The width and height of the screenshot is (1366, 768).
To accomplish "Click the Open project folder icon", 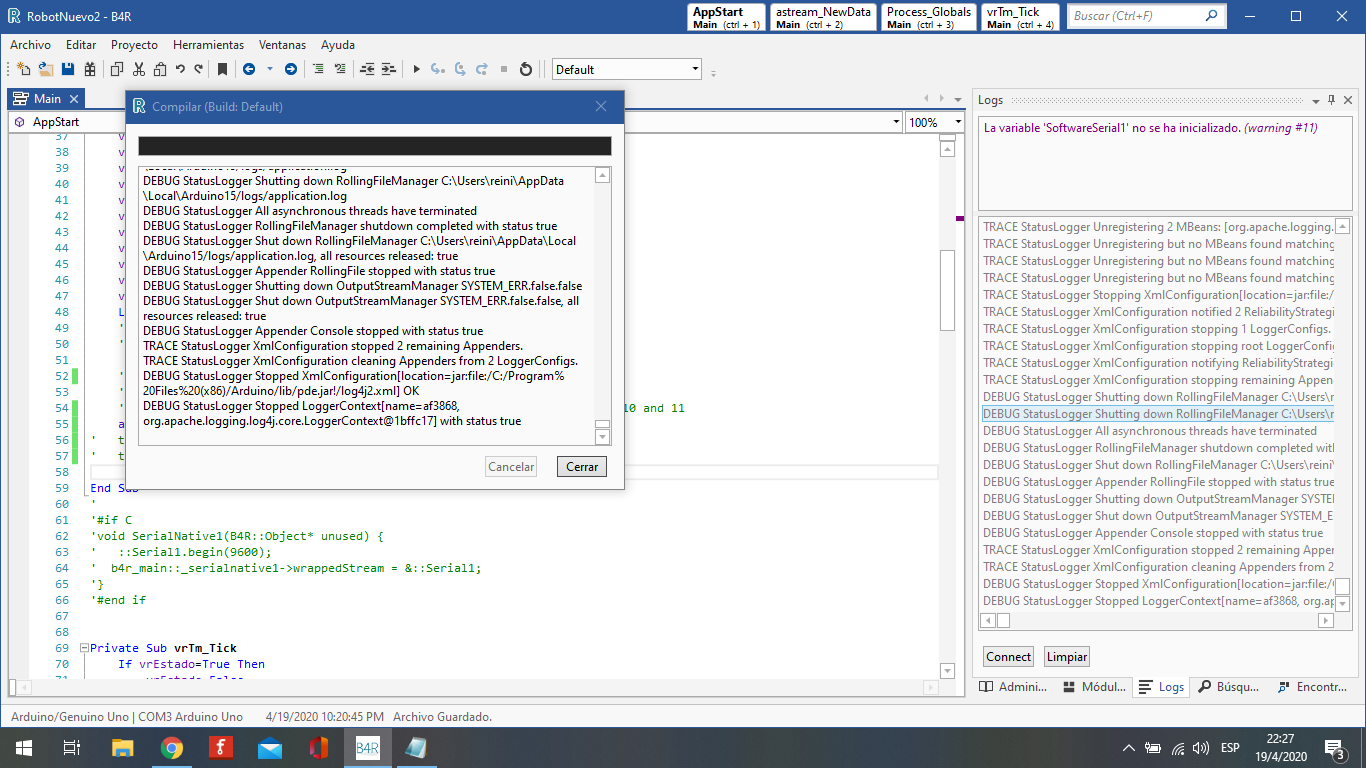I will 46,69.
